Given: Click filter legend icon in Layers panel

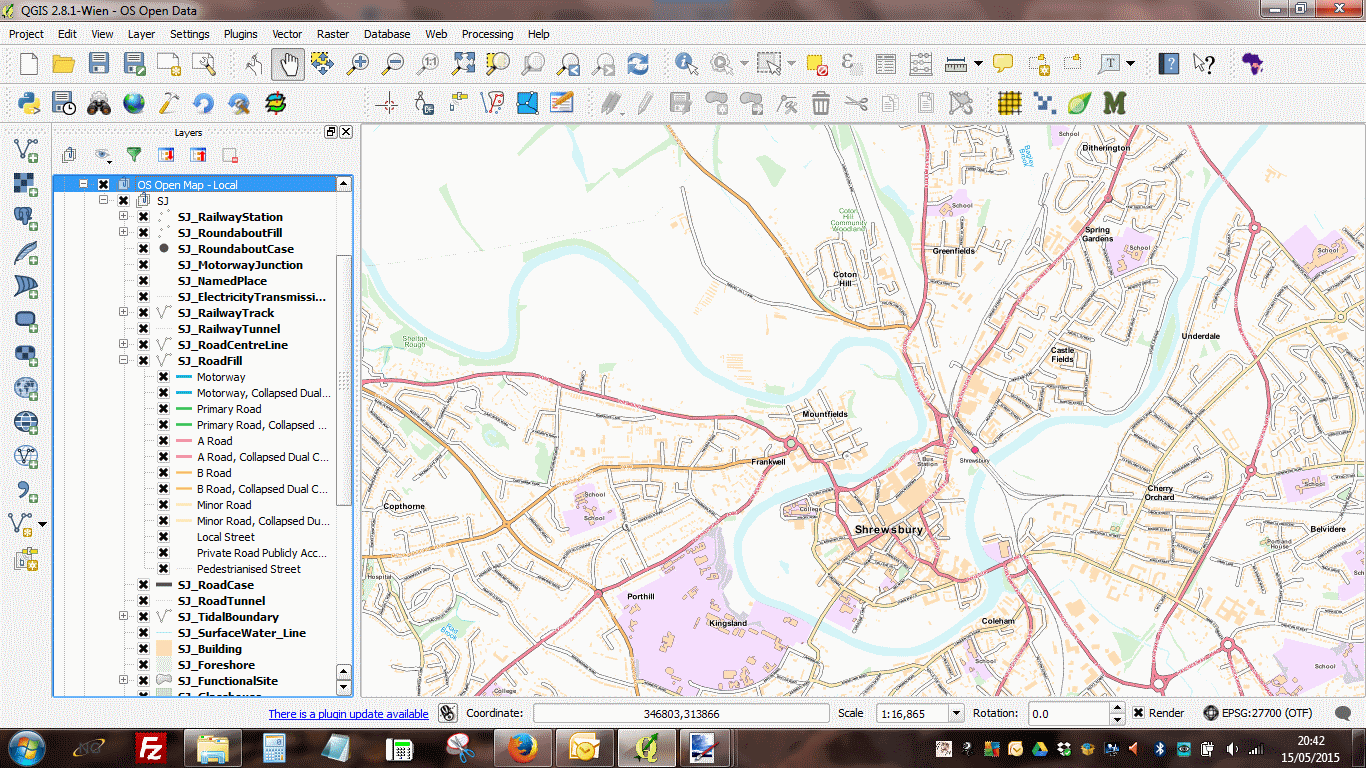Looking at the screenshot, I should click(x=133, y=155).
